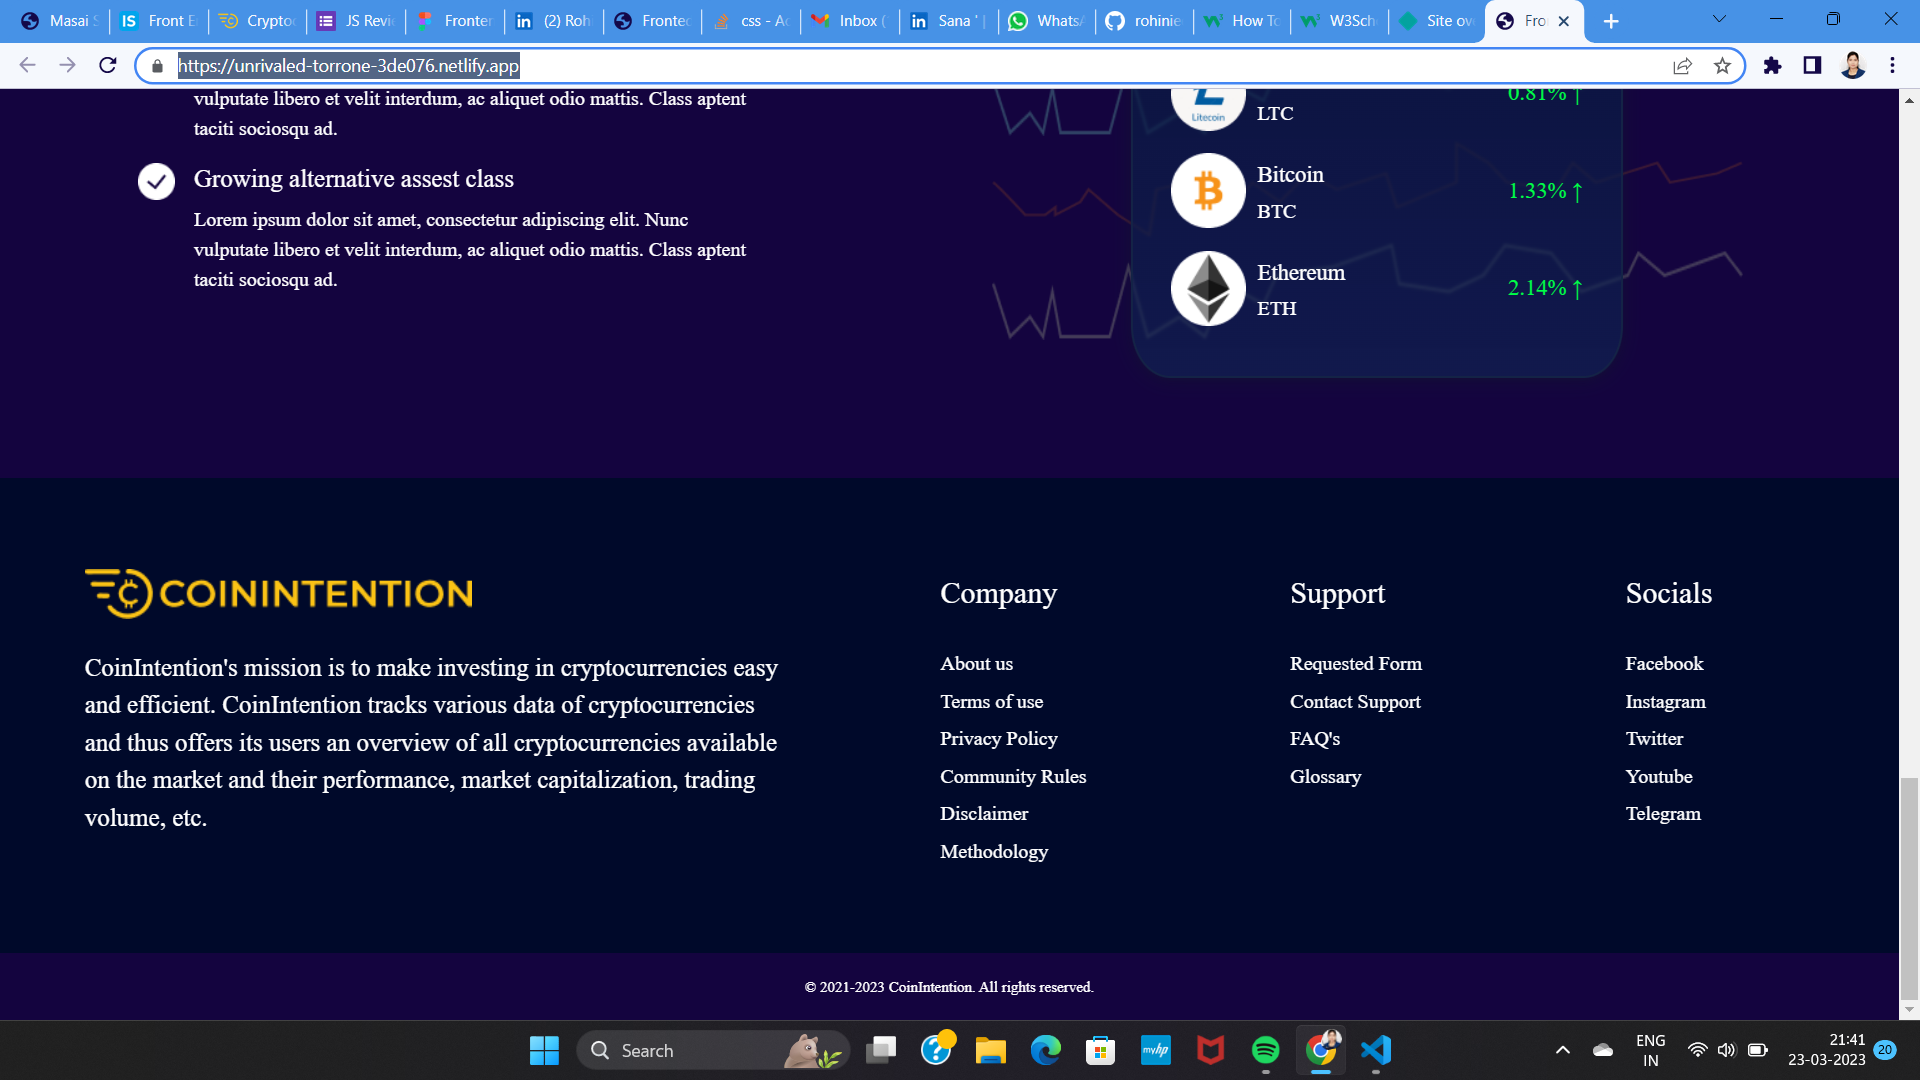The image size is (1920, 1080).
Task: Click the Bitcoin coin logo icon
Action: (x=1208, y=191)
